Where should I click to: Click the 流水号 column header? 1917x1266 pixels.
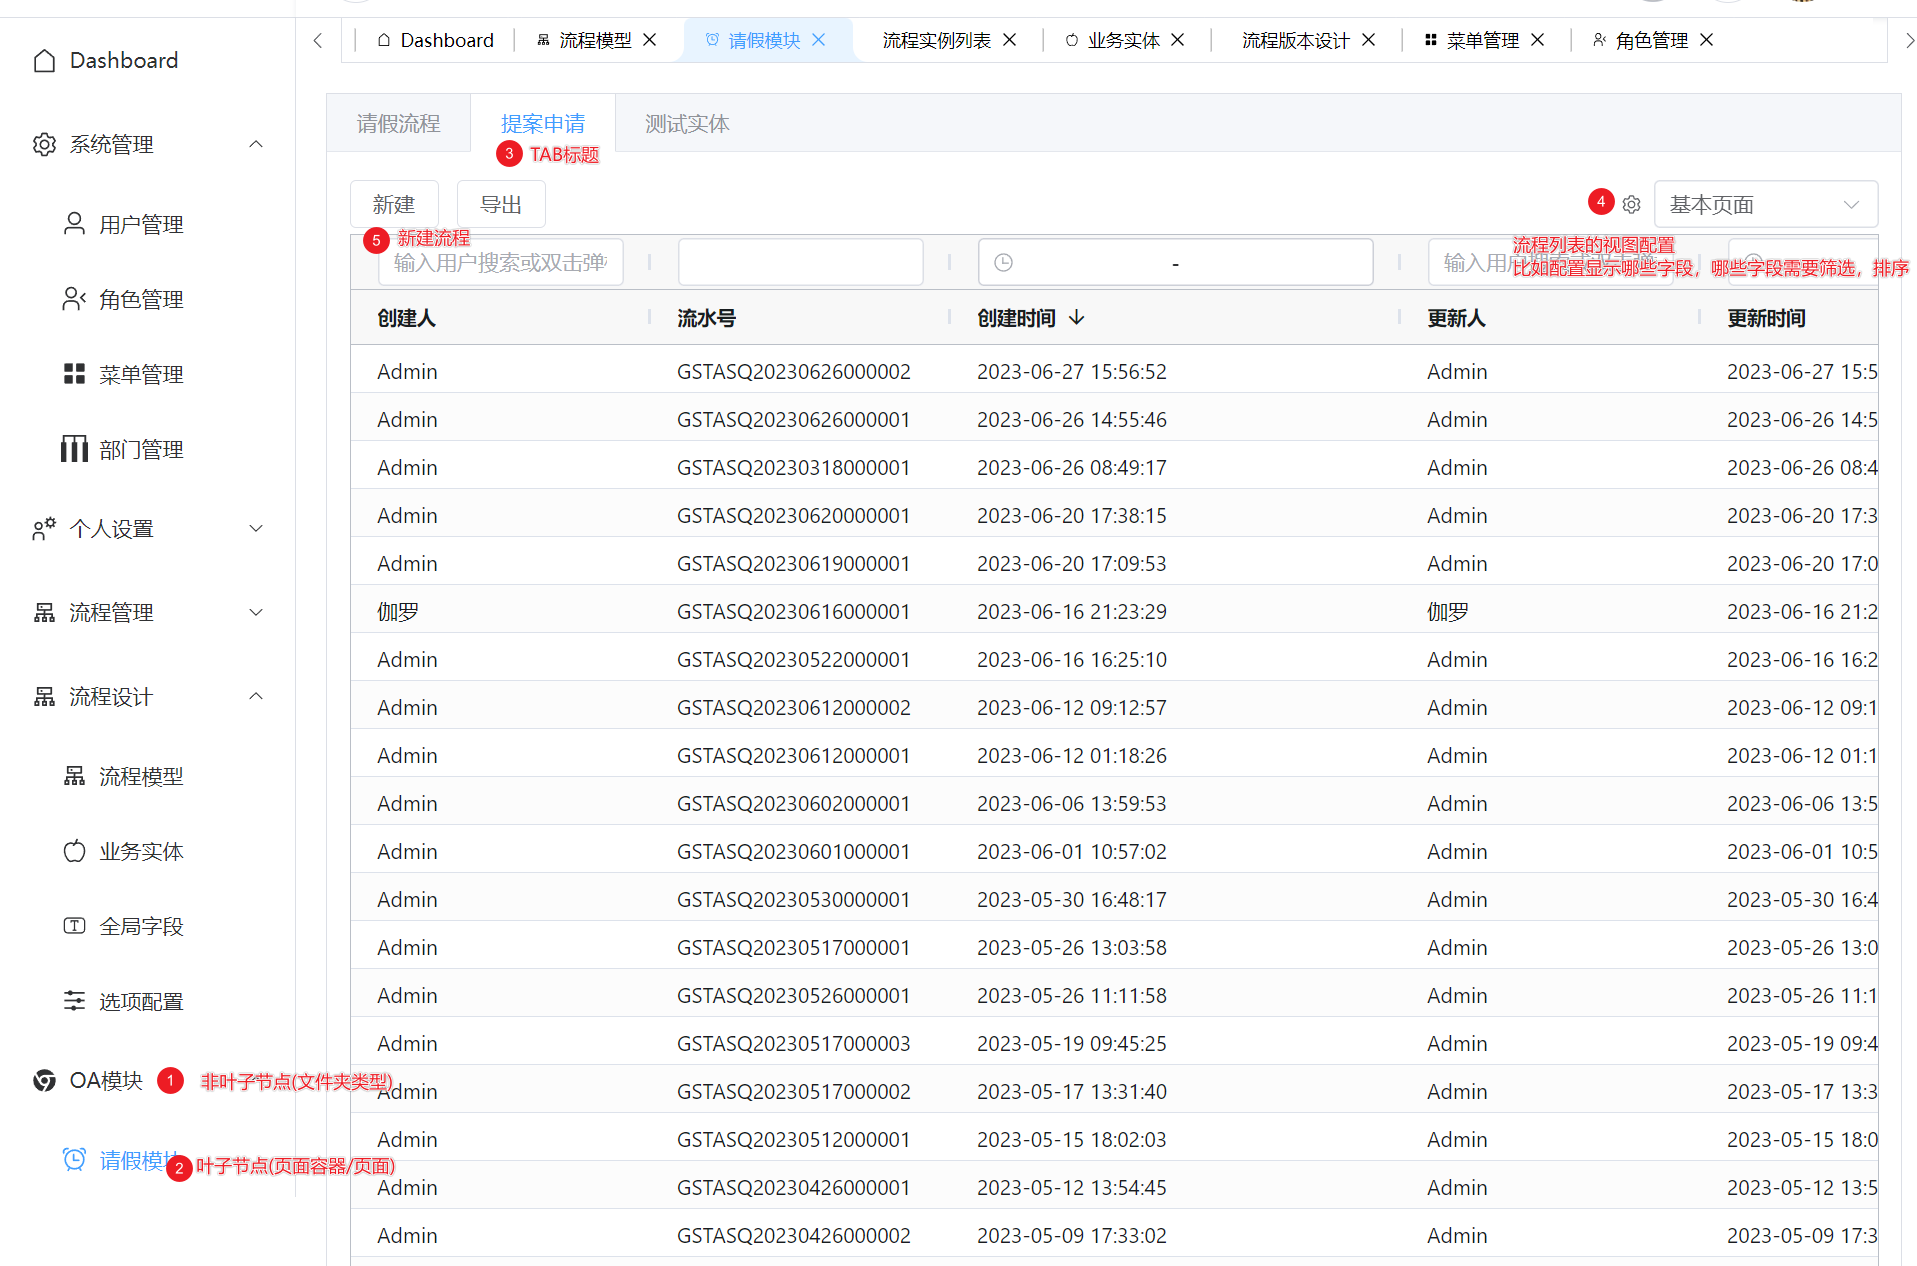tap(707, 318)
